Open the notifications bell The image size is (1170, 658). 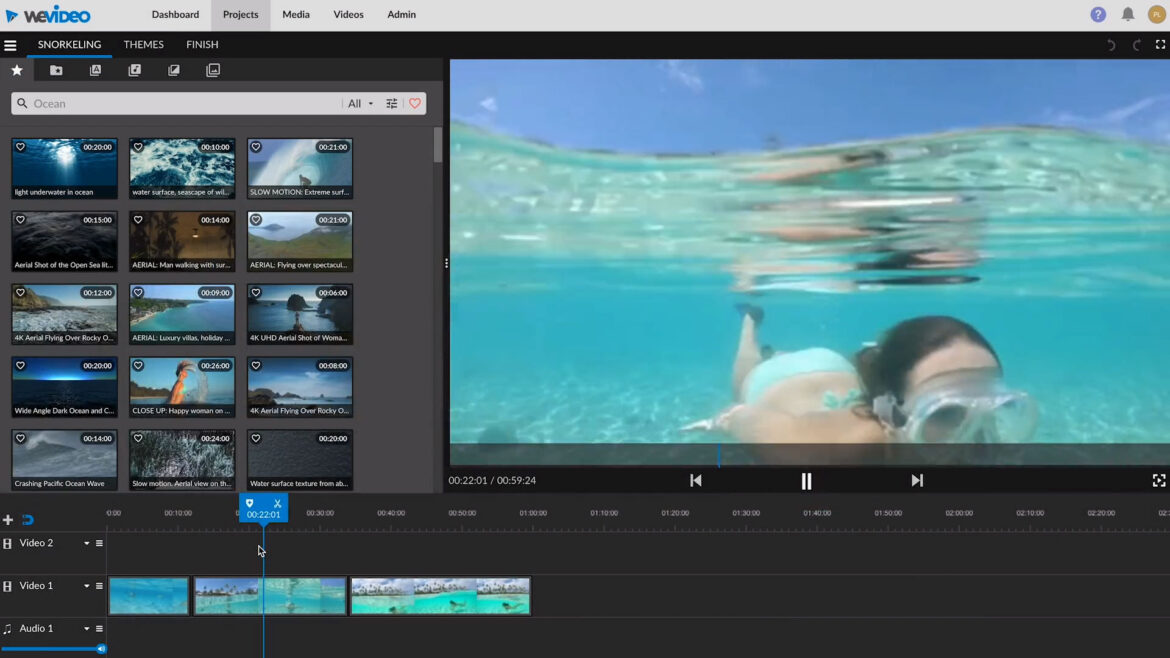tap(1128, 15)
